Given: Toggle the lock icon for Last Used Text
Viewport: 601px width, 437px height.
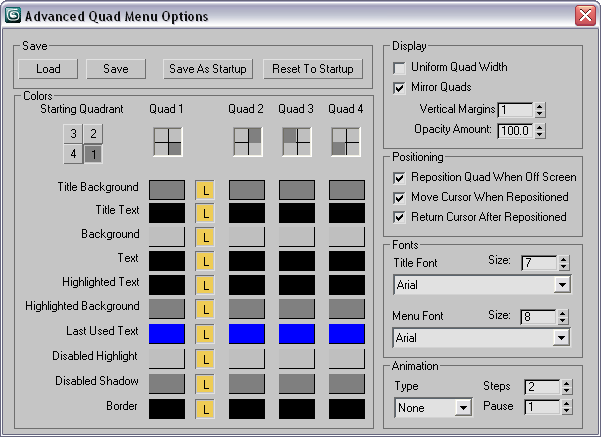Looking at the screenshot, I should 205,334.
